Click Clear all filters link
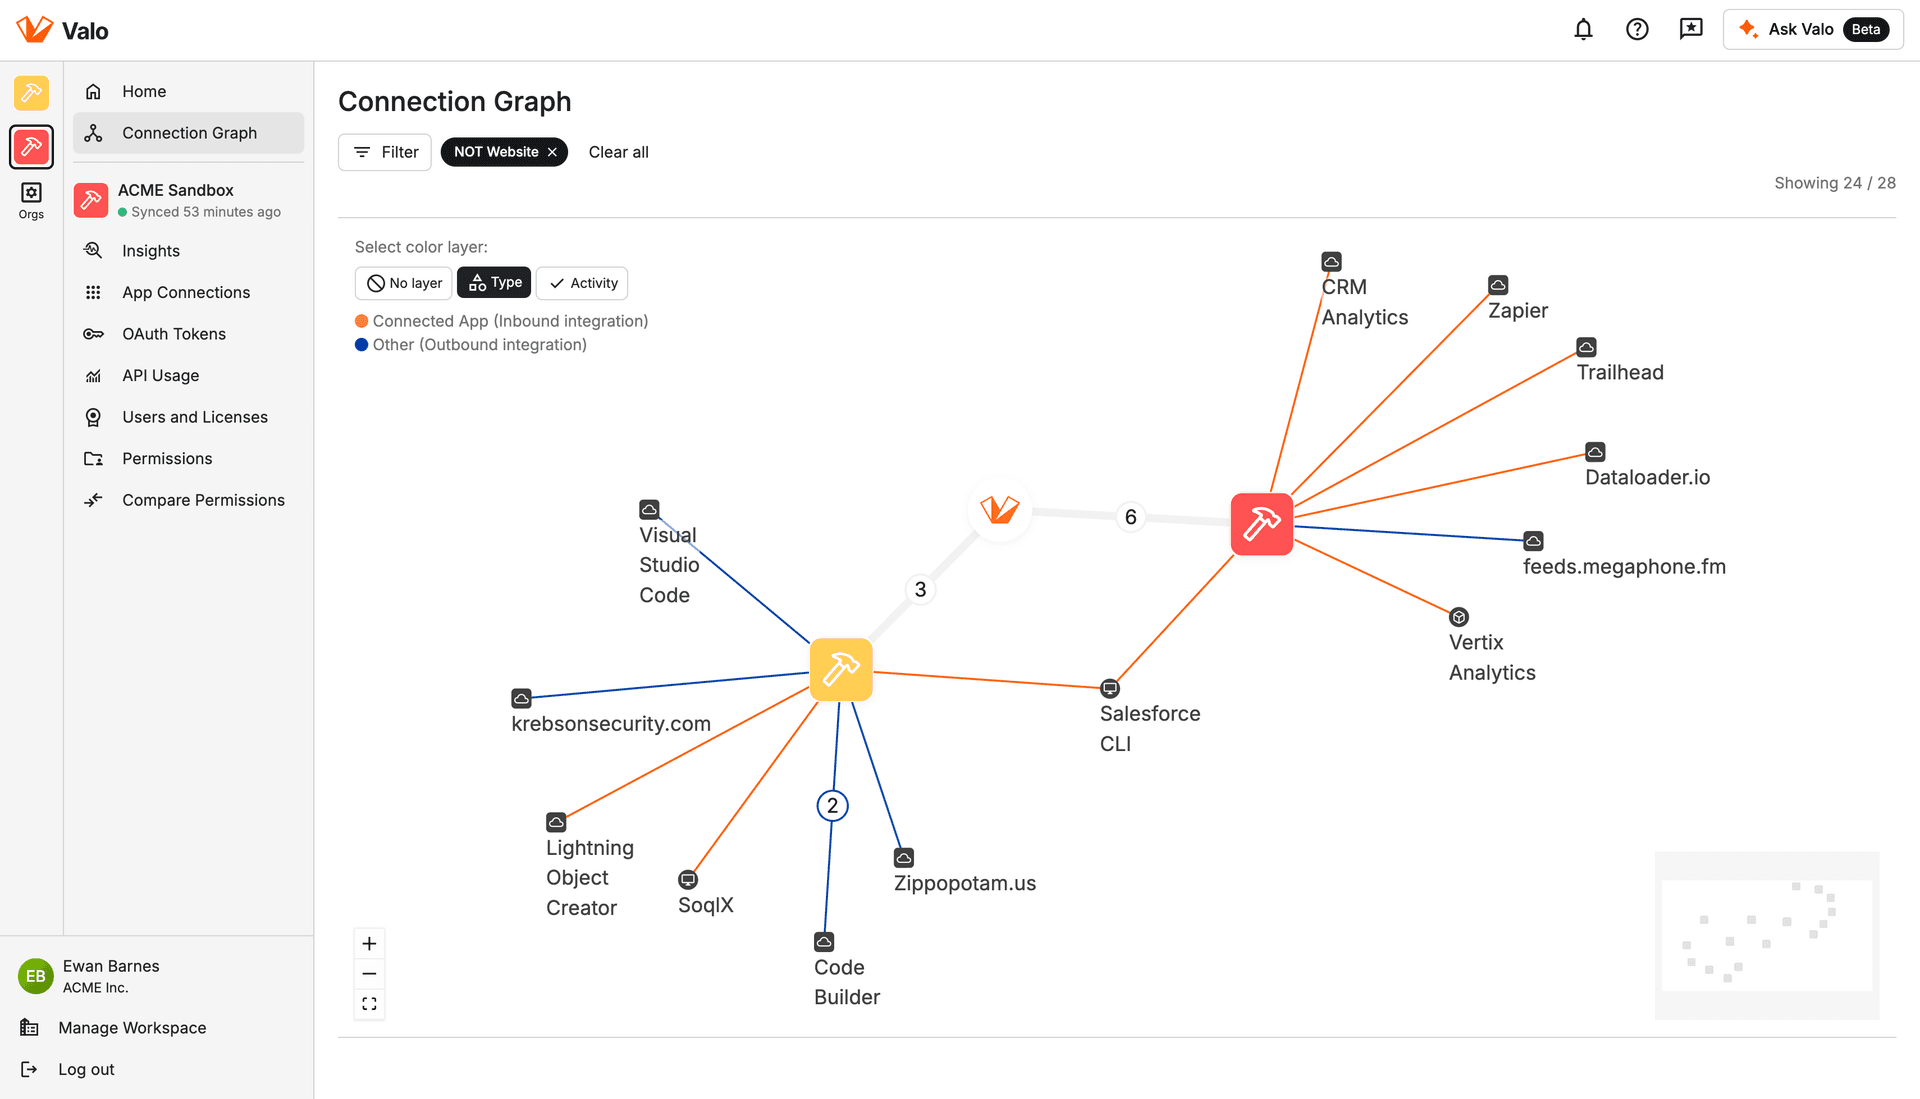The height and width of the screenshot is (1099, 1920). tap(618, 152)
